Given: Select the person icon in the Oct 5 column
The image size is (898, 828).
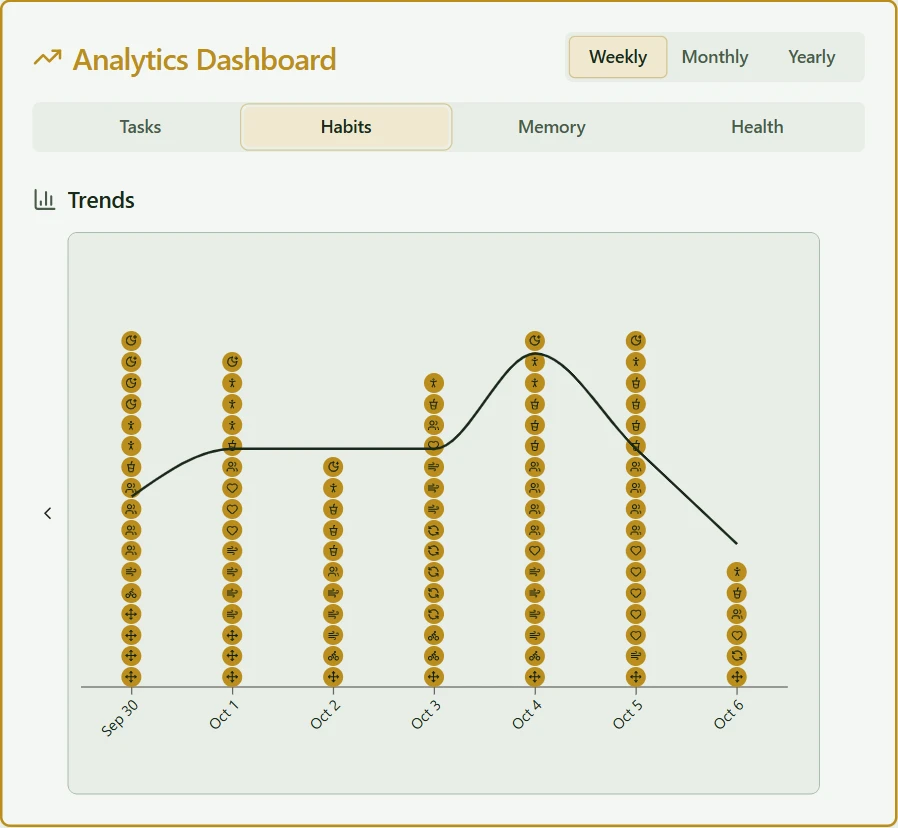Looking at the screenshot, I should click(636, 362).
